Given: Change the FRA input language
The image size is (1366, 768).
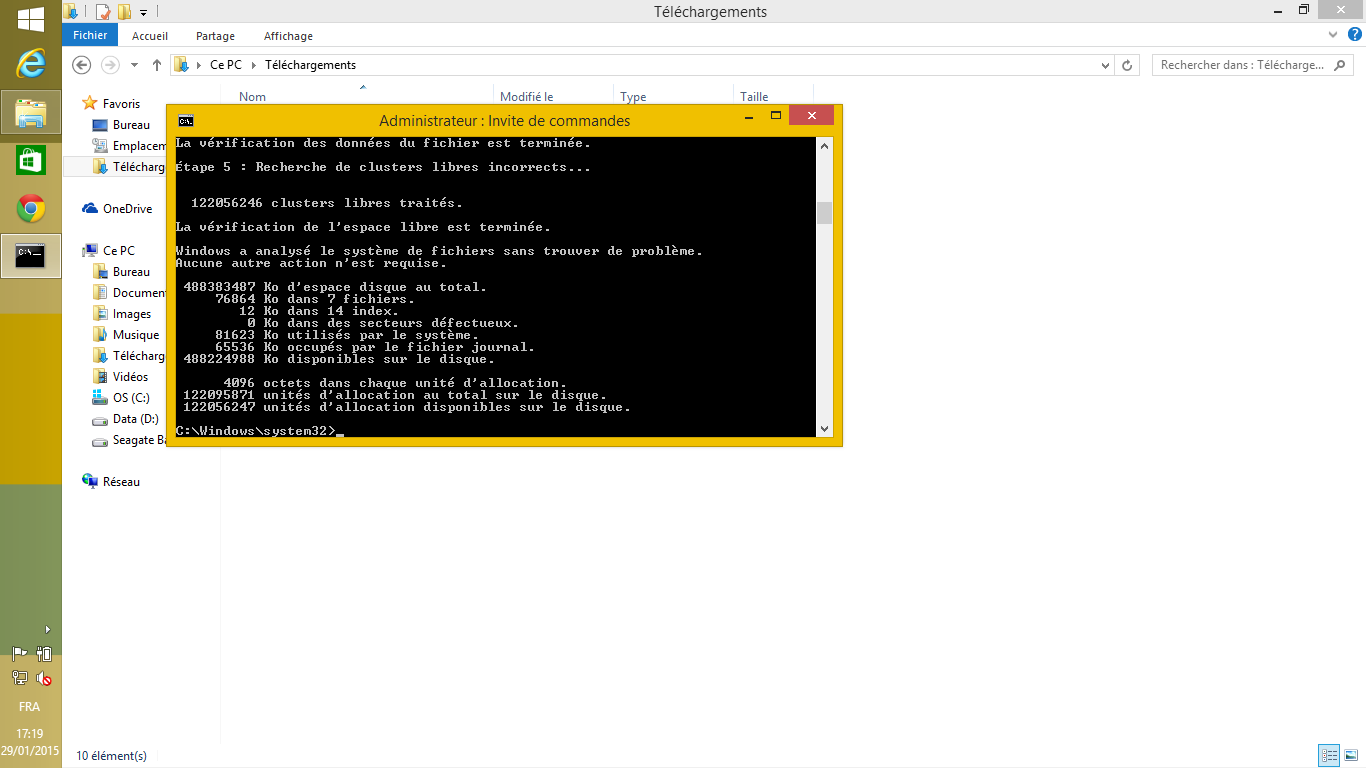Looking at the screenshot, I should [x=30, y=707].
